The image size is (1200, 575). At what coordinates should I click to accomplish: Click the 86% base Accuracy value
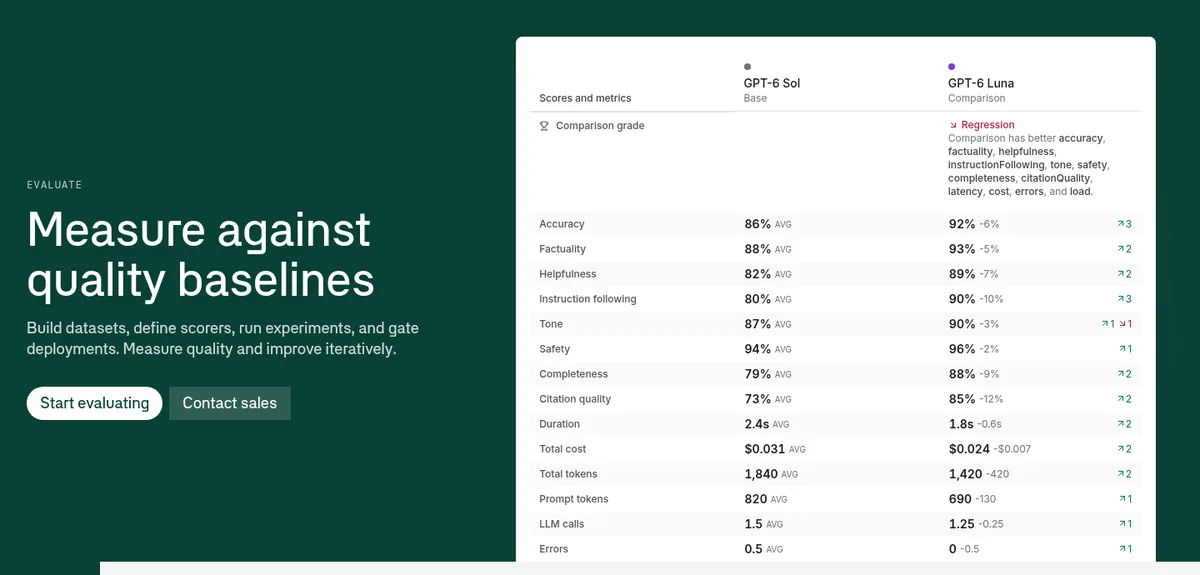click(758, 224)
